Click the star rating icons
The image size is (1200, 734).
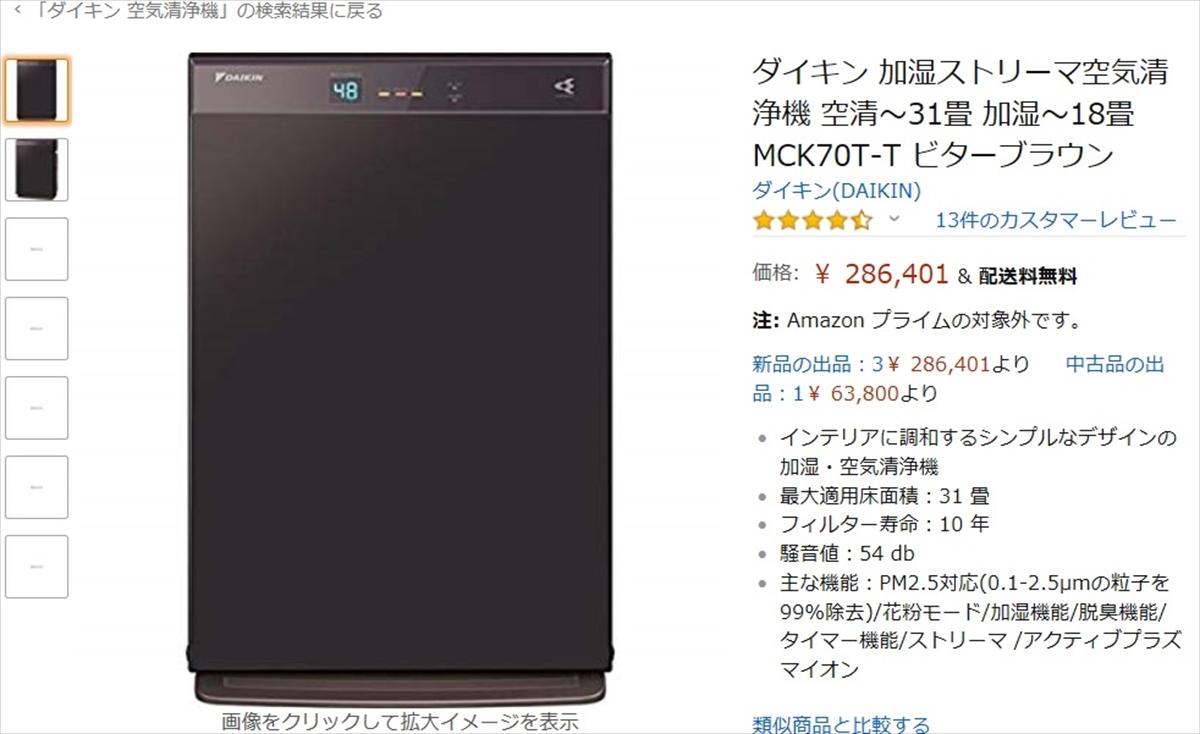pos(813,220)
